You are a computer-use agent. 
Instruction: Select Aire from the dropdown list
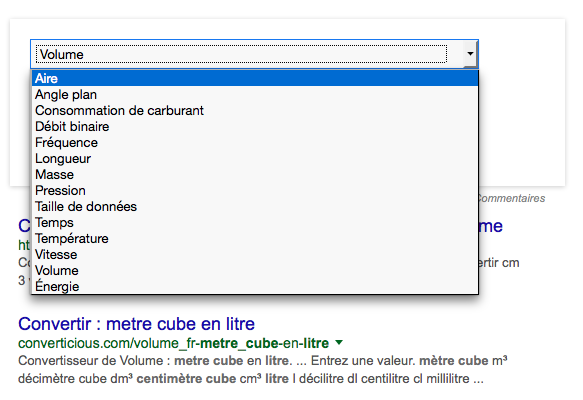[255, 78]
